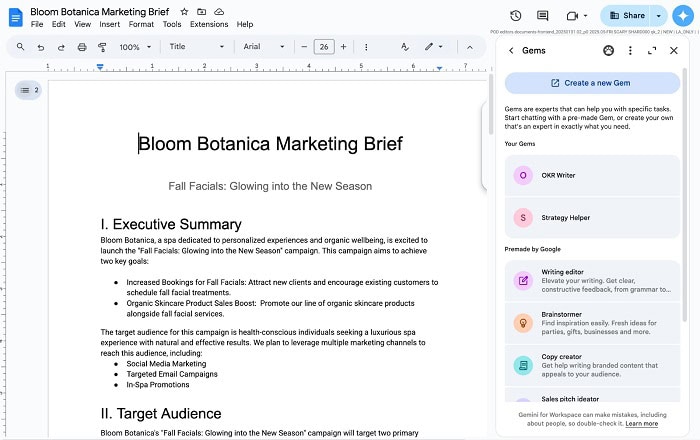Open the comments panel icon
700x440 pixels.
coord(543,16)
